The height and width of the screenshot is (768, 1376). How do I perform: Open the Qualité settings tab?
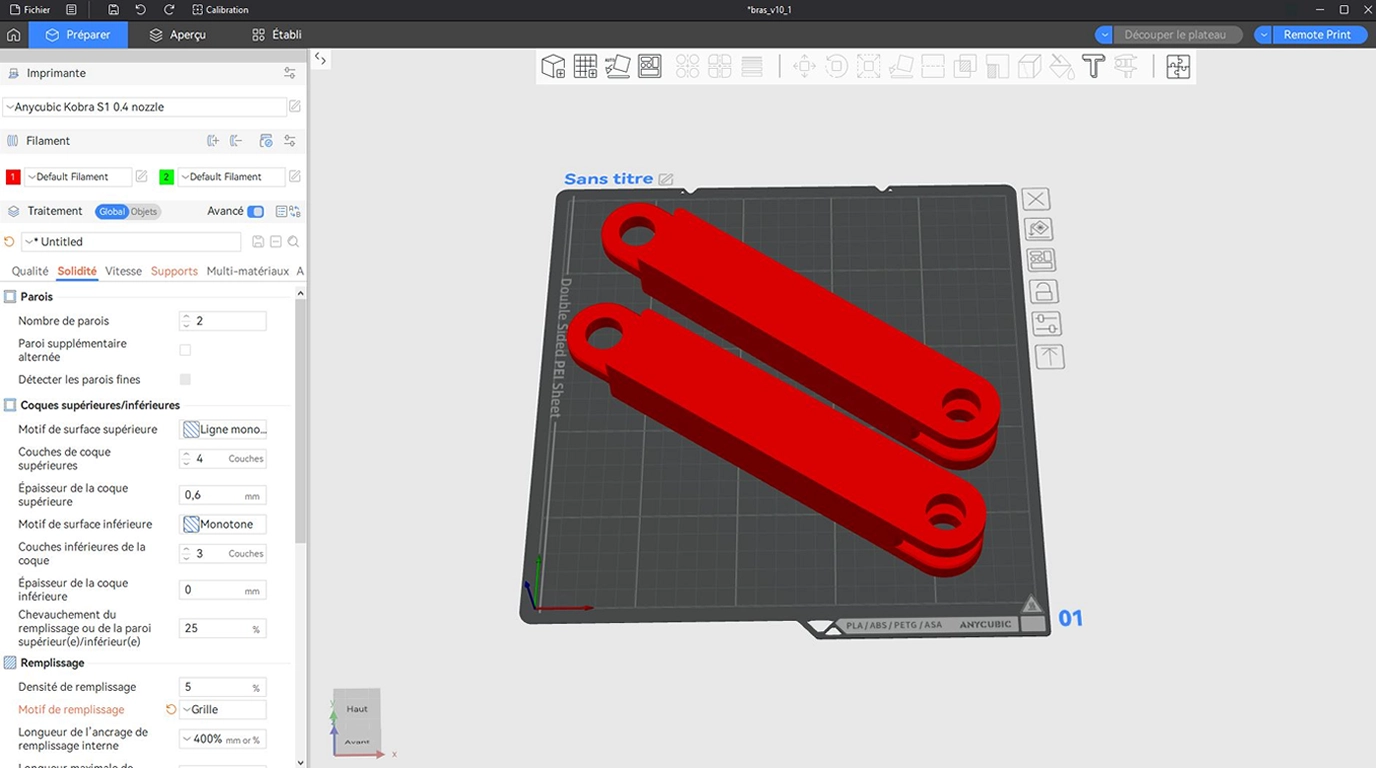[30, 271]
